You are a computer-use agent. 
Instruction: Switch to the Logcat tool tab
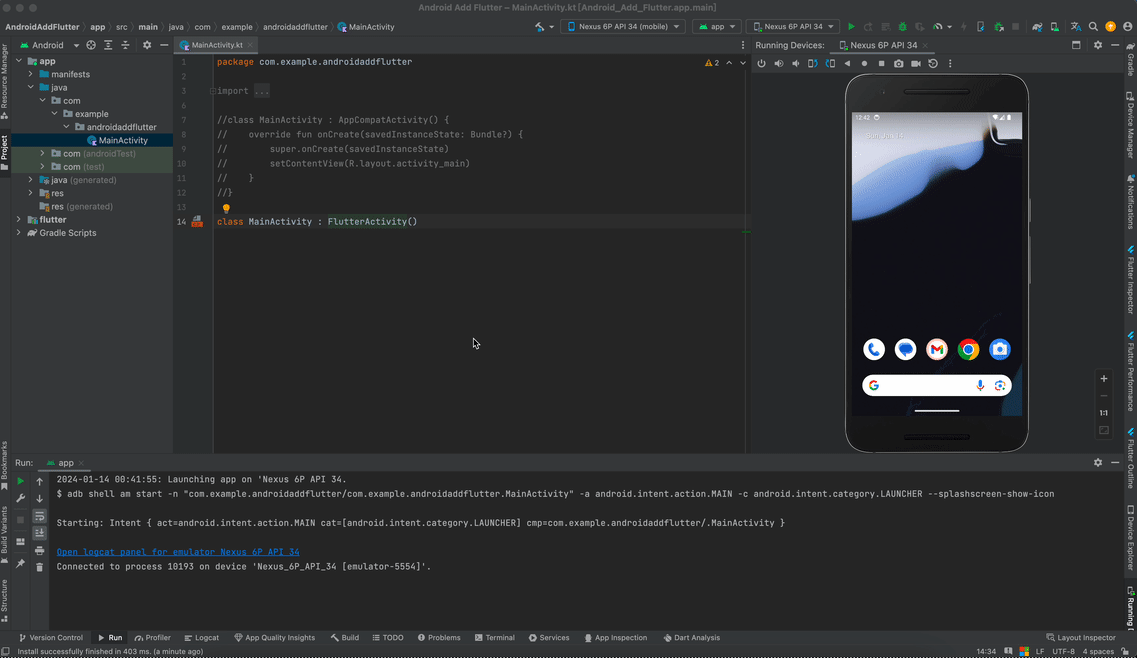pyautogui.click(x=201, y=638)
